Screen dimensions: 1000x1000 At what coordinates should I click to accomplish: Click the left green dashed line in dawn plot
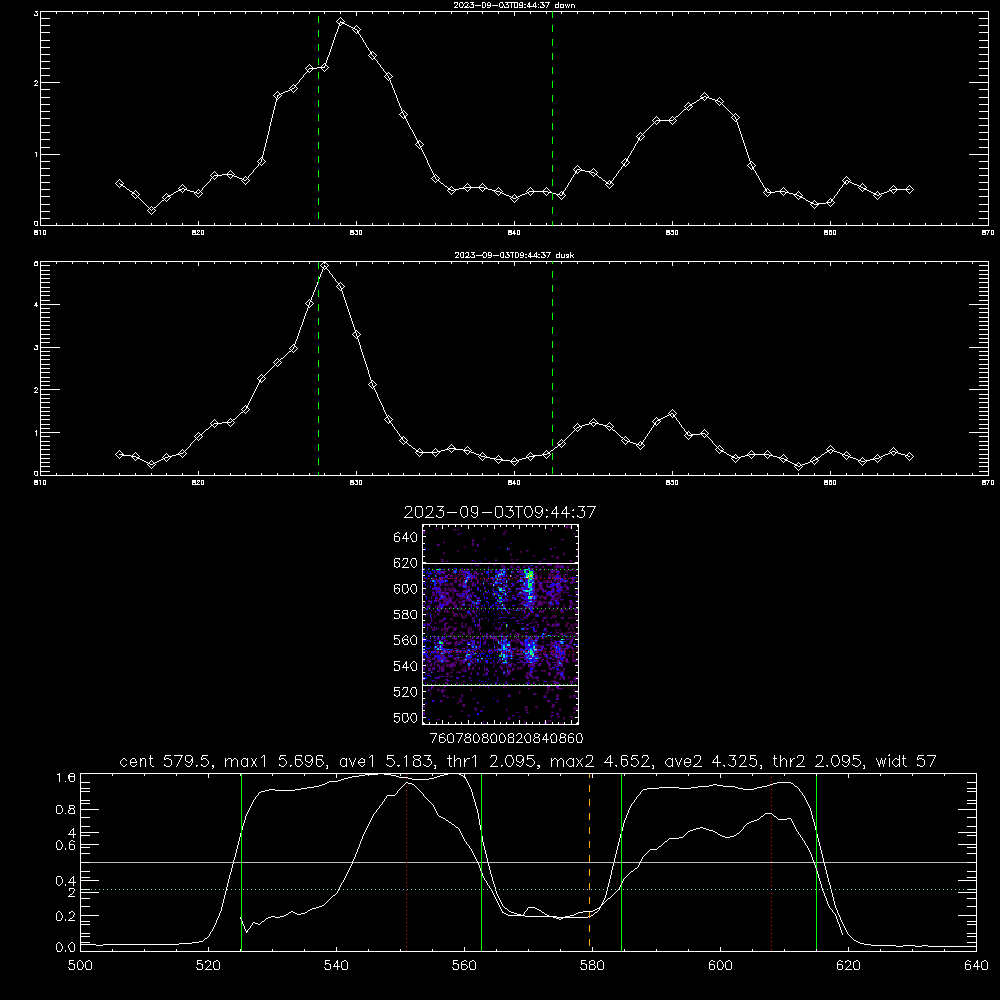[x=318, y=118]
